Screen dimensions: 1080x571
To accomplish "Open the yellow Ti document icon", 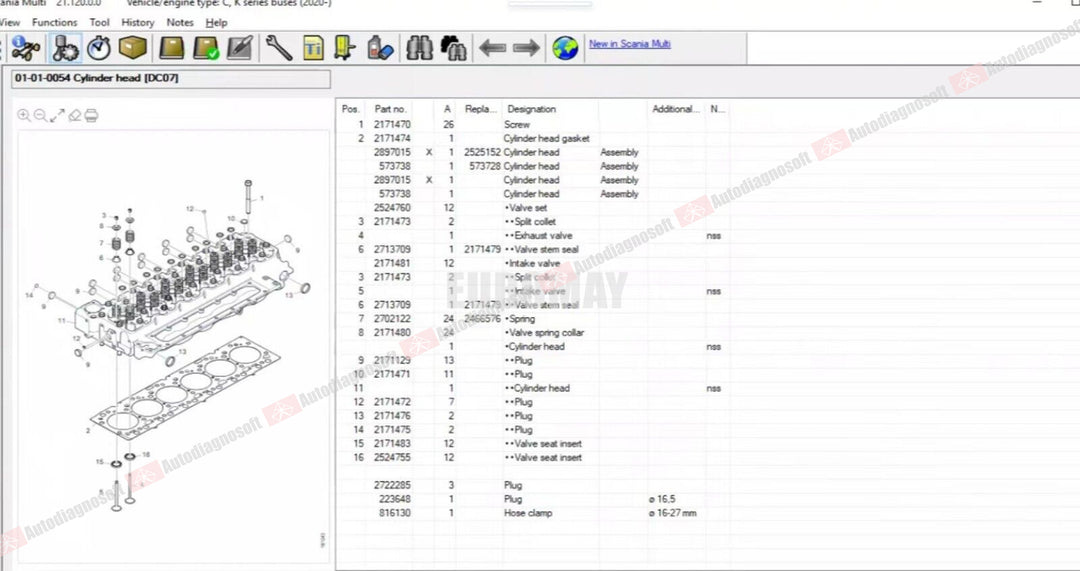I will pyautogui.click(x=313, y=48).
